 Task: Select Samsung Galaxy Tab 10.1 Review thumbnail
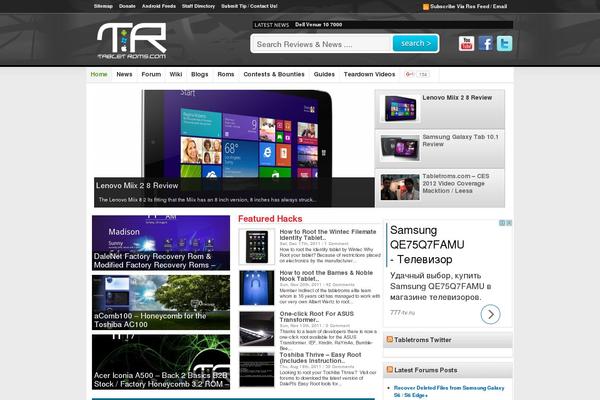click(x=400, y=148)
